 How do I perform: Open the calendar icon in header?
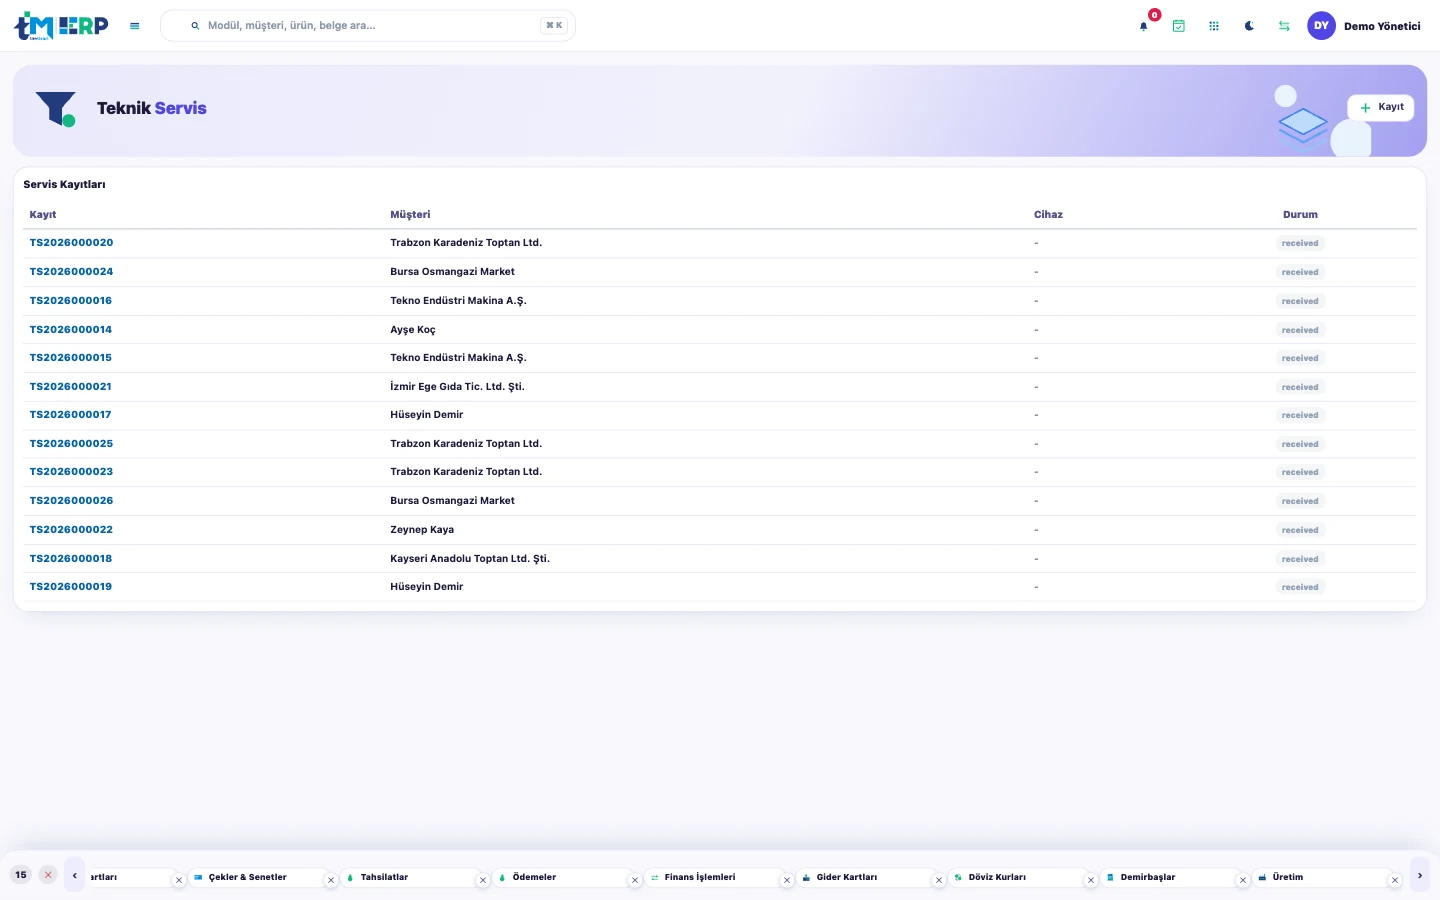click(1179, 26)
